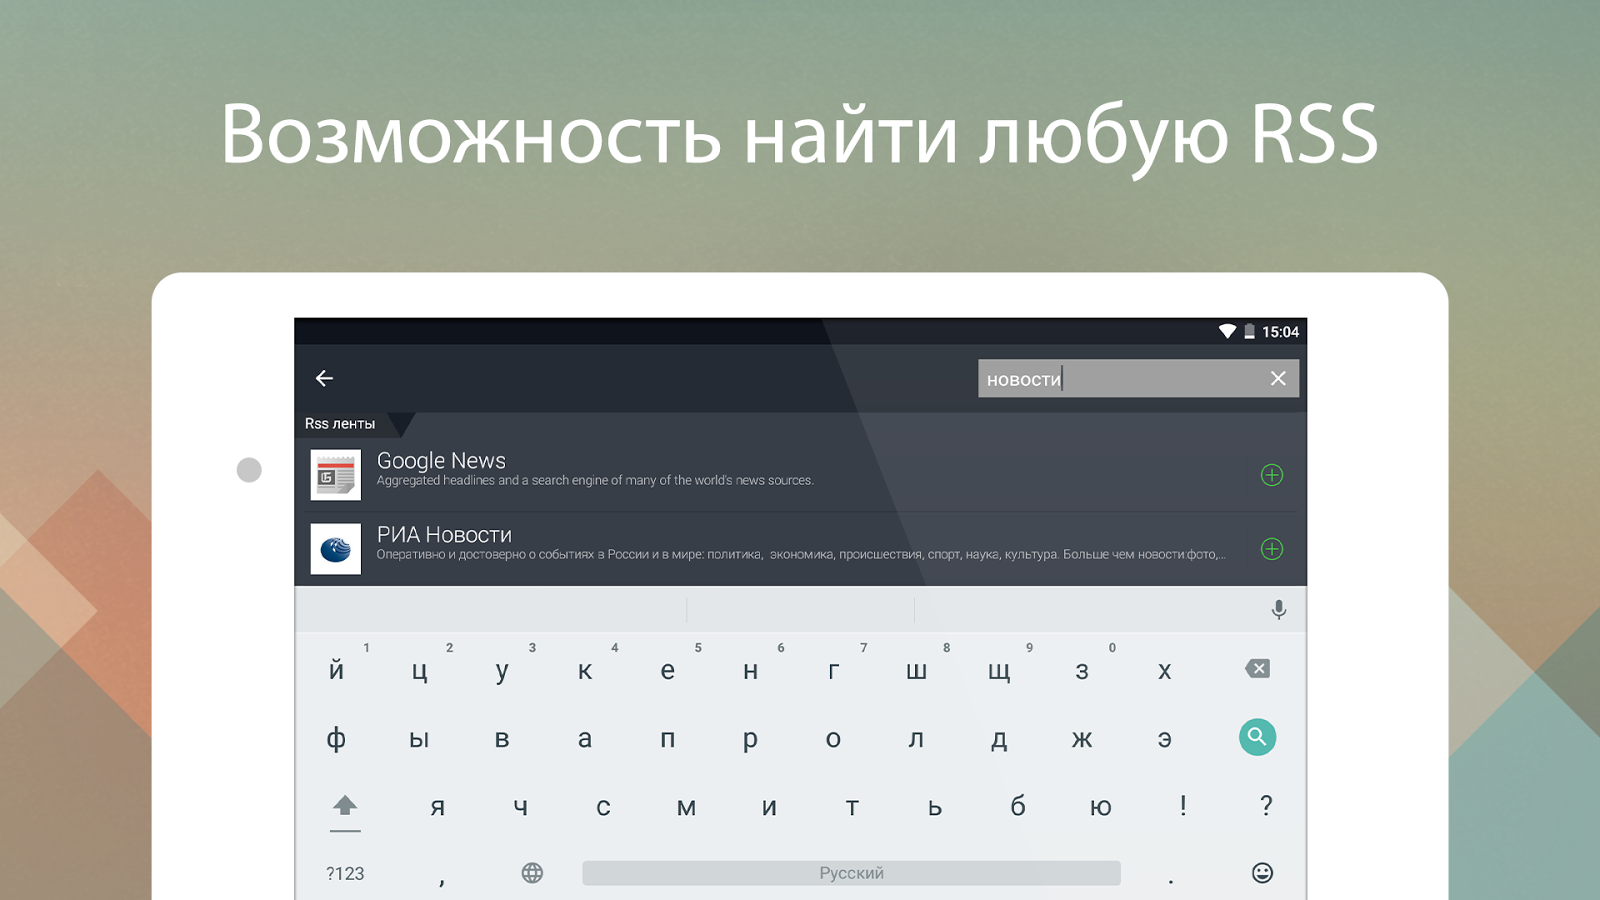This screenshot has height=900, width=1600.
Task: Tap the ц key
Action: click(420, 671)
